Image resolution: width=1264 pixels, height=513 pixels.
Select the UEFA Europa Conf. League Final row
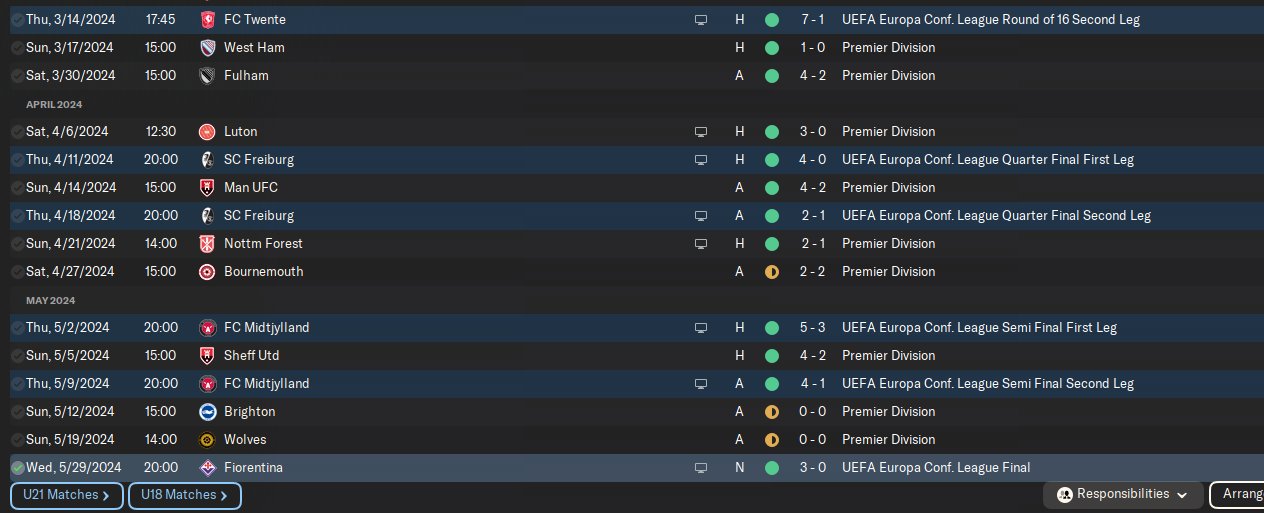click(936, 467)
